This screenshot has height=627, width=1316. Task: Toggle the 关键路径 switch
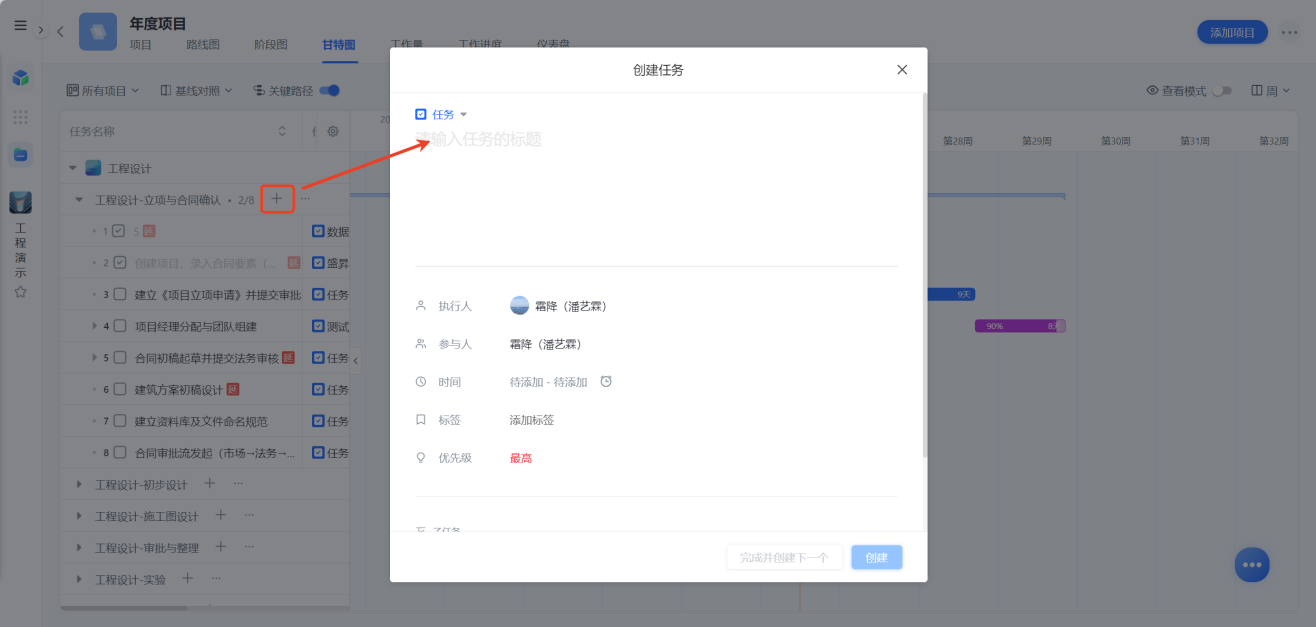(330, 90)
